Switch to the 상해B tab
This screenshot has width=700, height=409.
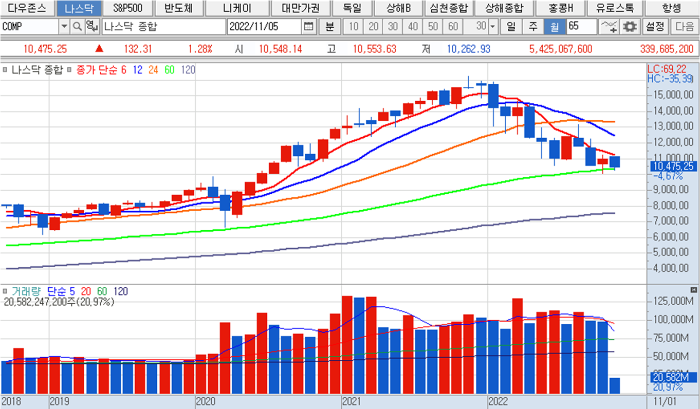pyautogui.click(x=398, y=8)
